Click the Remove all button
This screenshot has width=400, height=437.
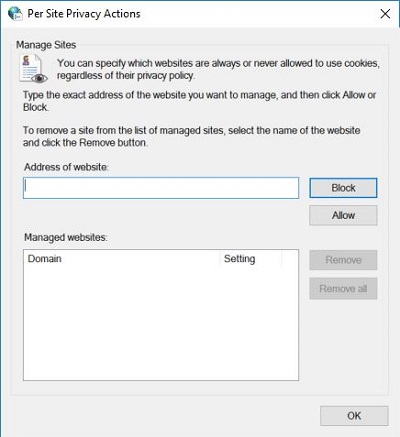(343, 289)
